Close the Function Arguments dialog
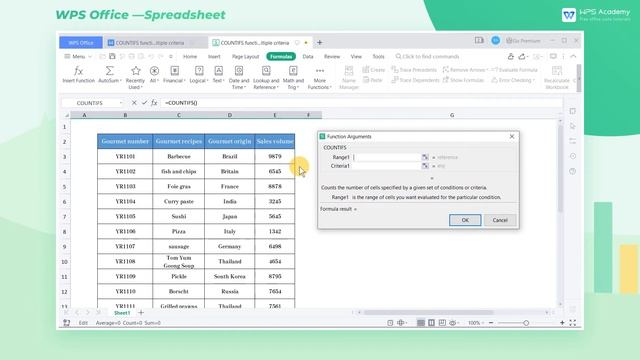This screenshot has height=360, width=640. pyautogui.click(x=512, y=136)
